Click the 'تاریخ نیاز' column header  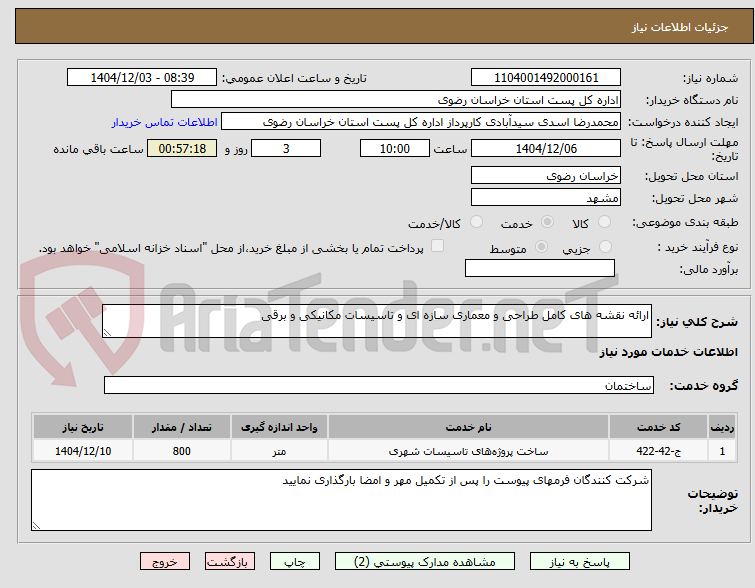coord(83,427)
